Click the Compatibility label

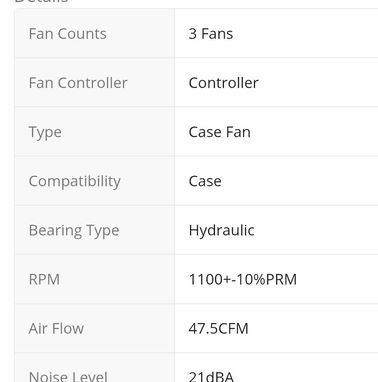[x=75, y=182]
